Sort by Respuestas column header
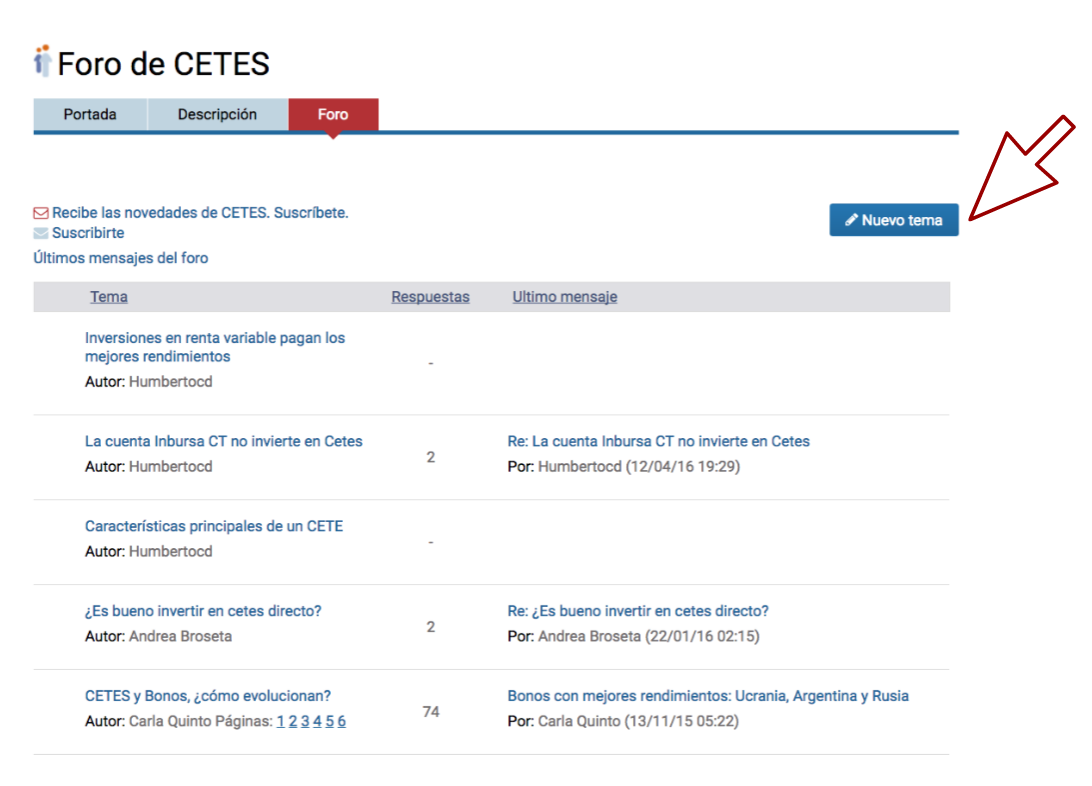 pyautogui.click(x=430, y=297)
